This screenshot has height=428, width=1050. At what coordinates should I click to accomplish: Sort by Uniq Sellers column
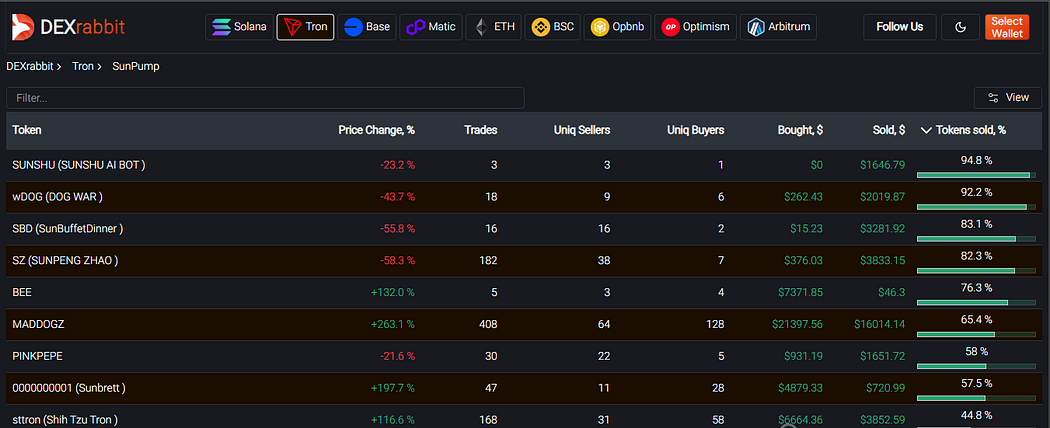tap(582, 130)
